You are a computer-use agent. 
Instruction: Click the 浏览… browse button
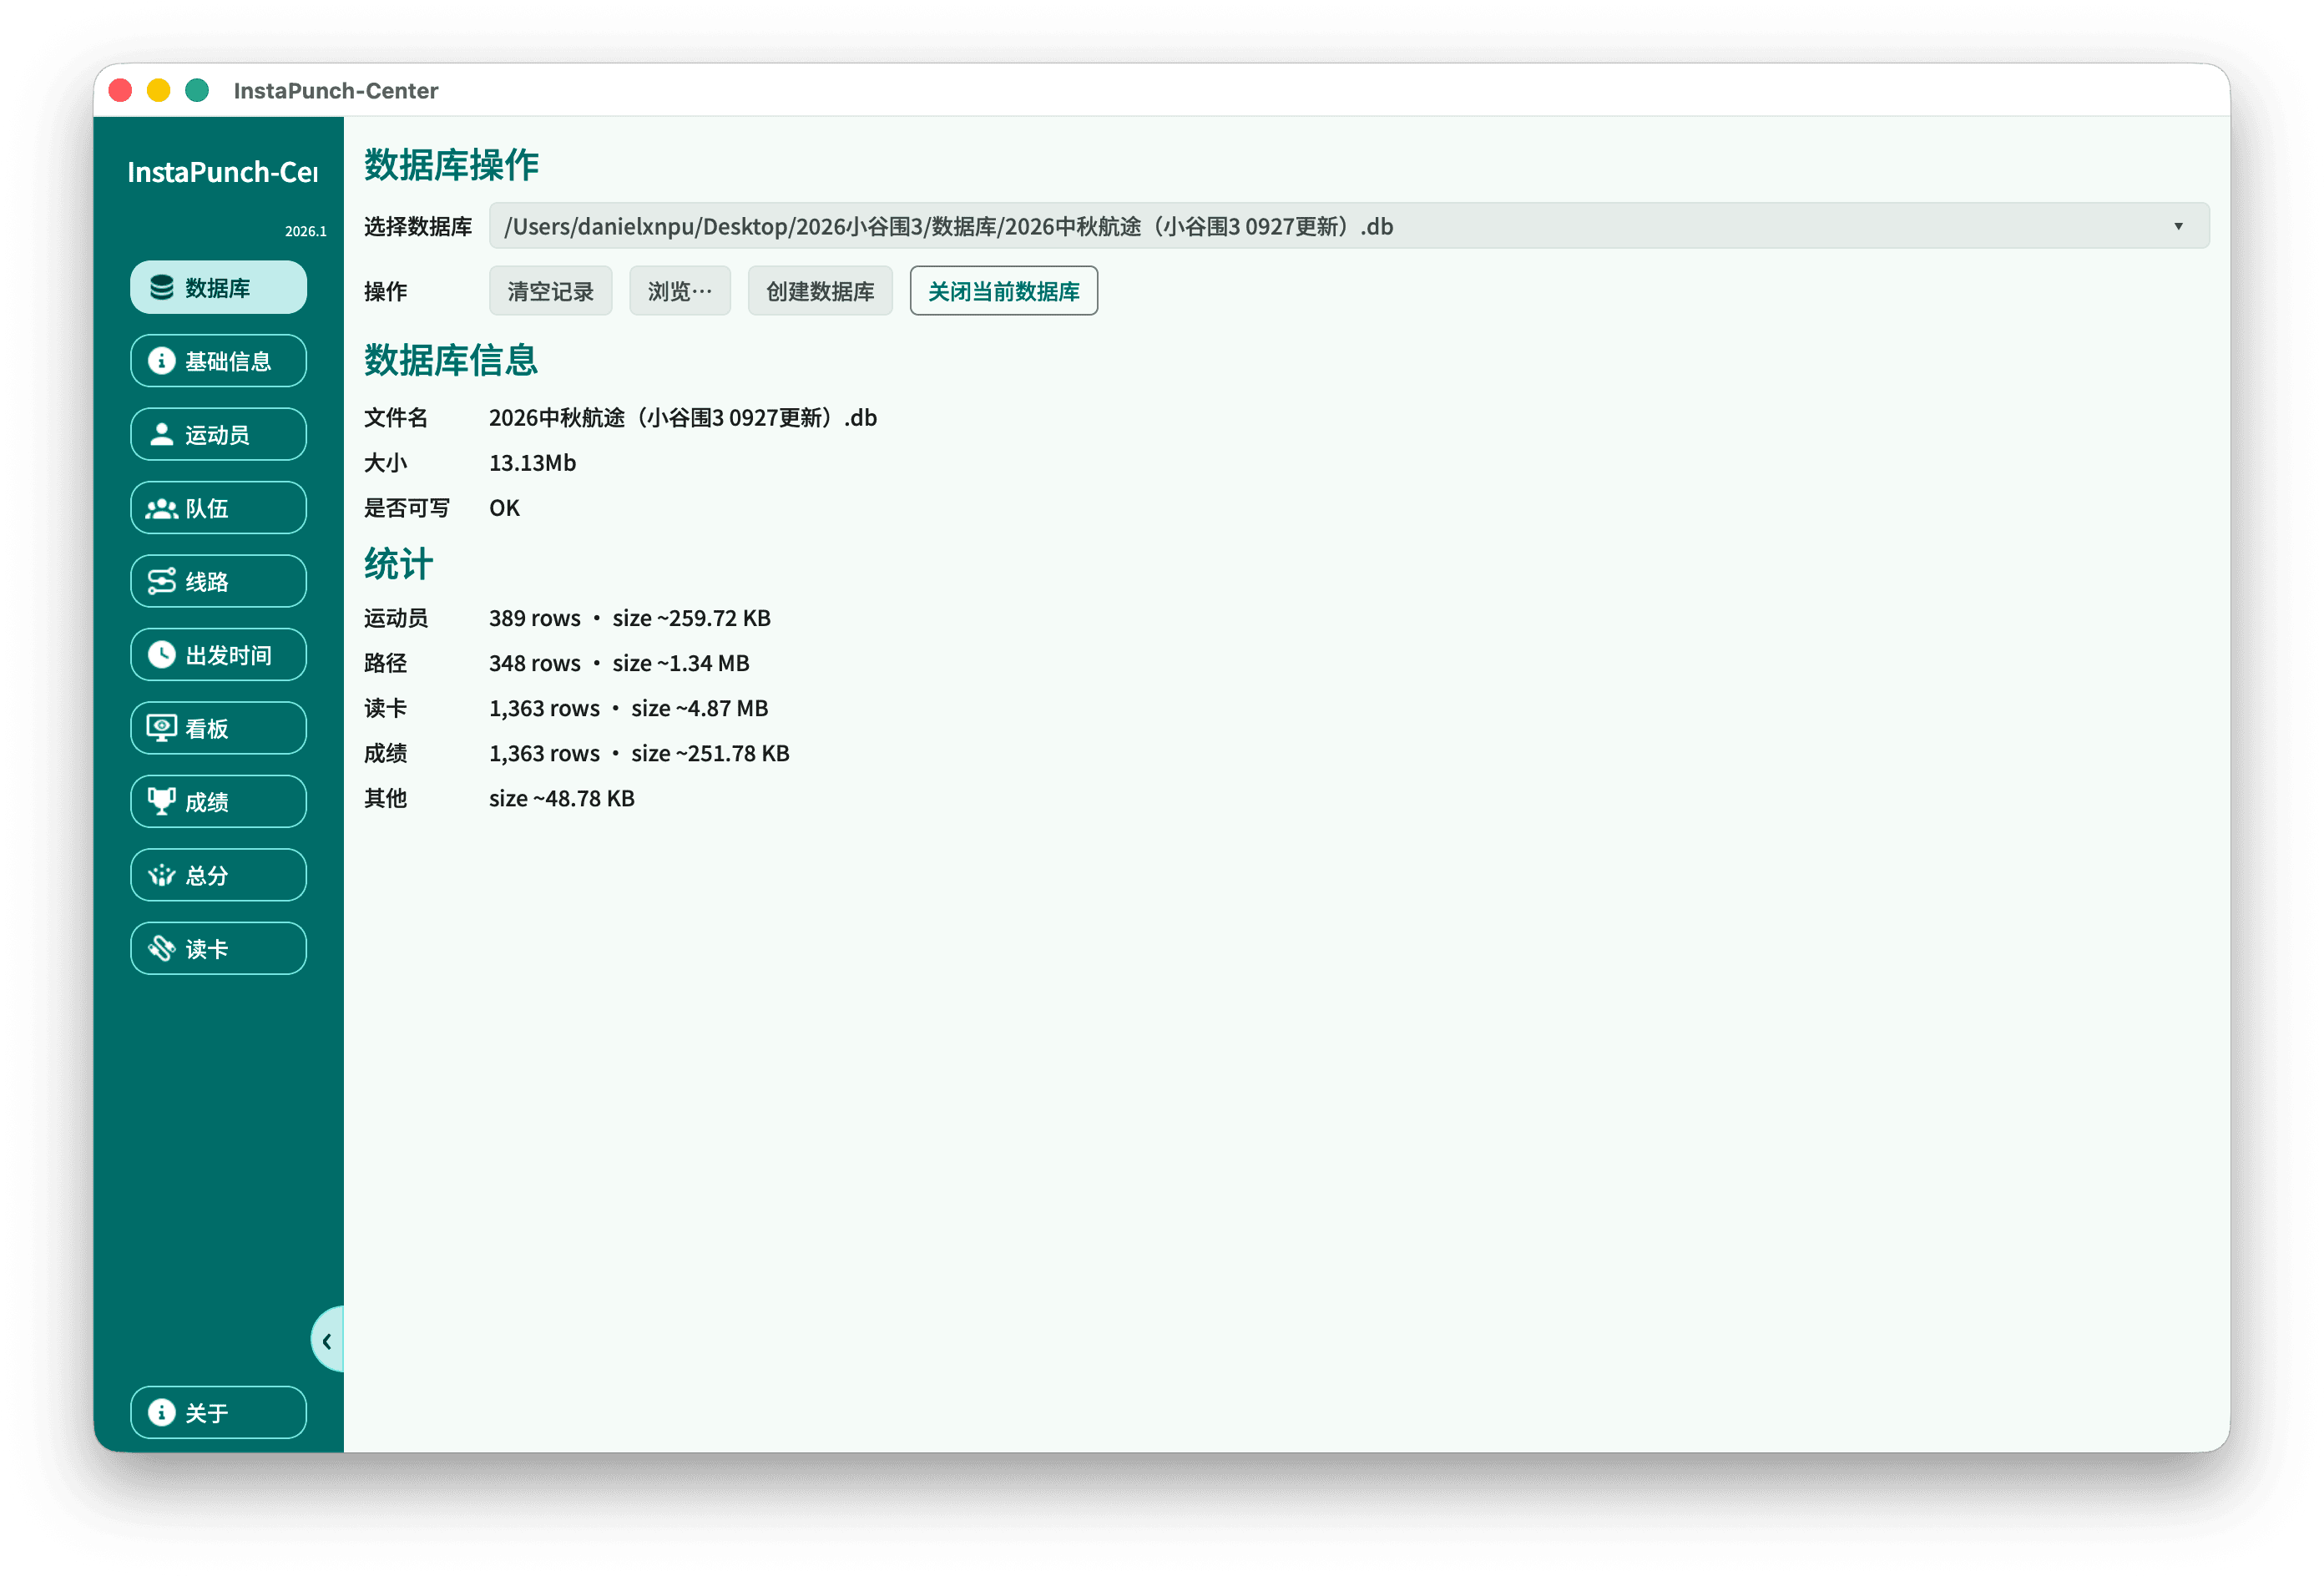point(680,291)
